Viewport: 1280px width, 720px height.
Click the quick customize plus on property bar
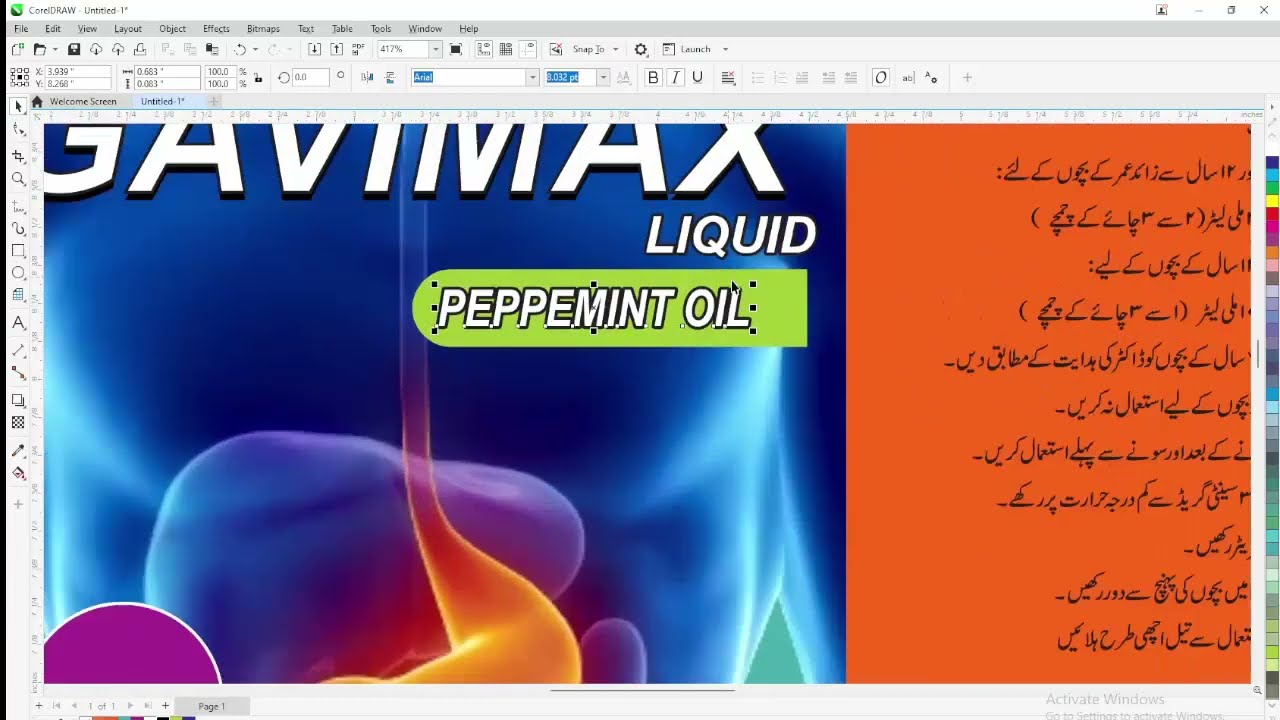[967, 77]
